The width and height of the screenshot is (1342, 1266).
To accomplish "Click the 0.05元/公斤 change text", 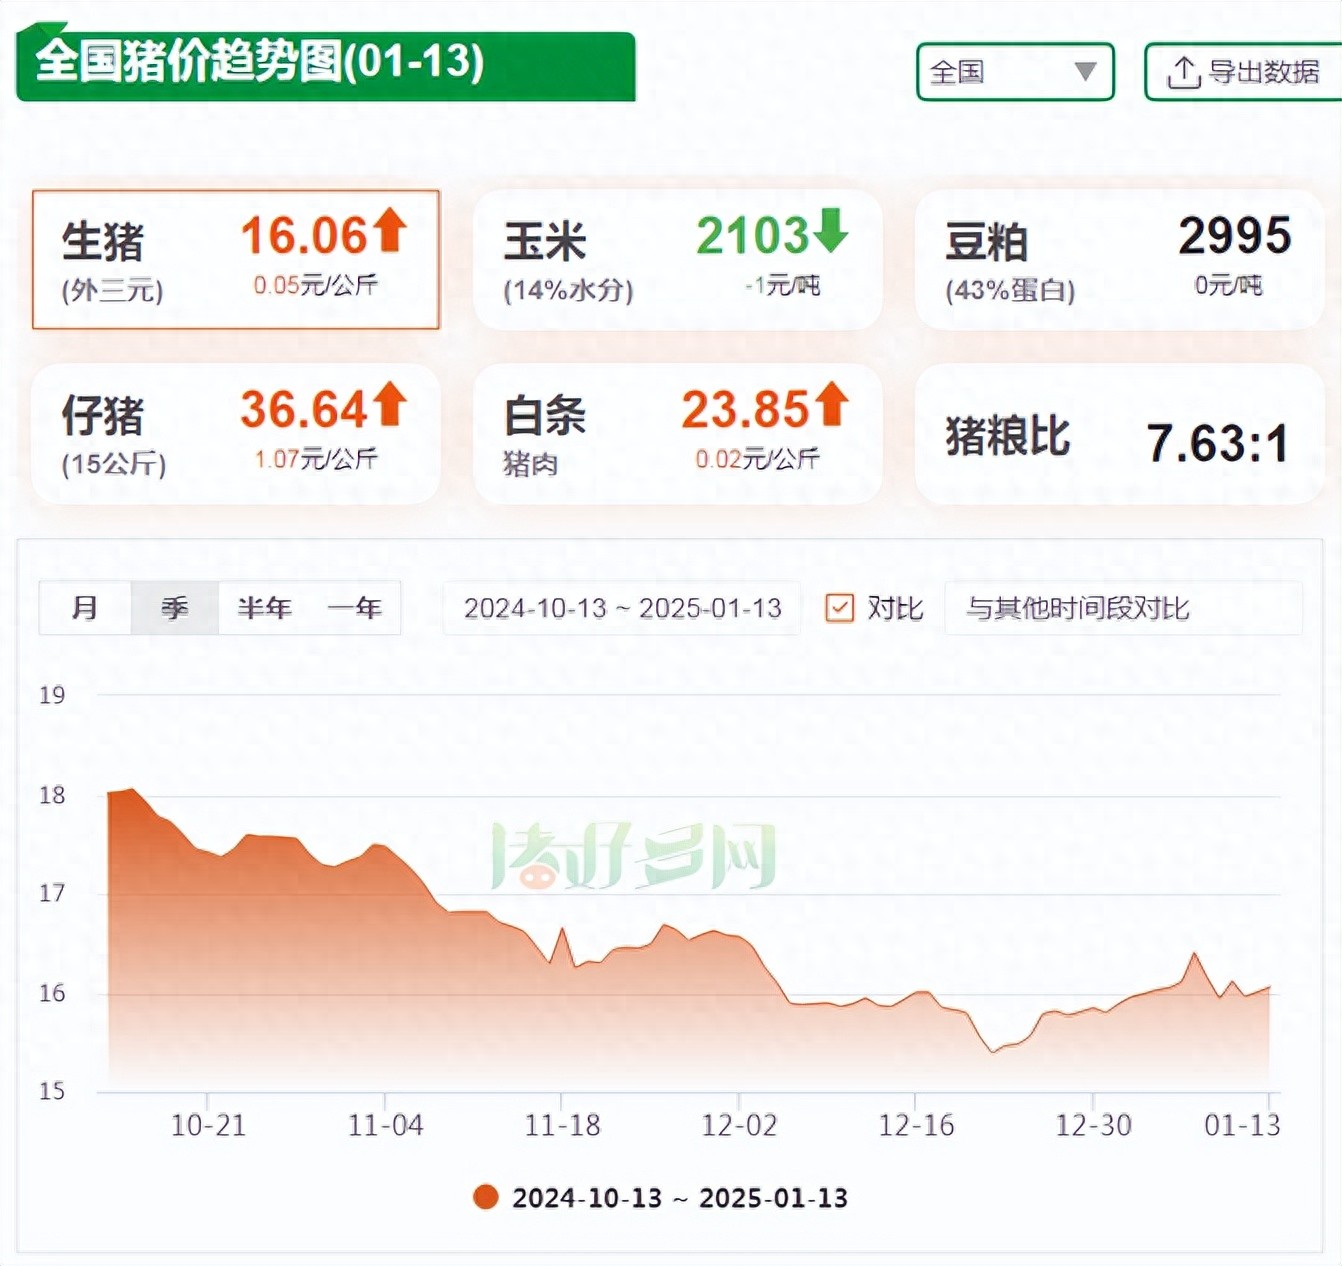I will coord(315,285).
